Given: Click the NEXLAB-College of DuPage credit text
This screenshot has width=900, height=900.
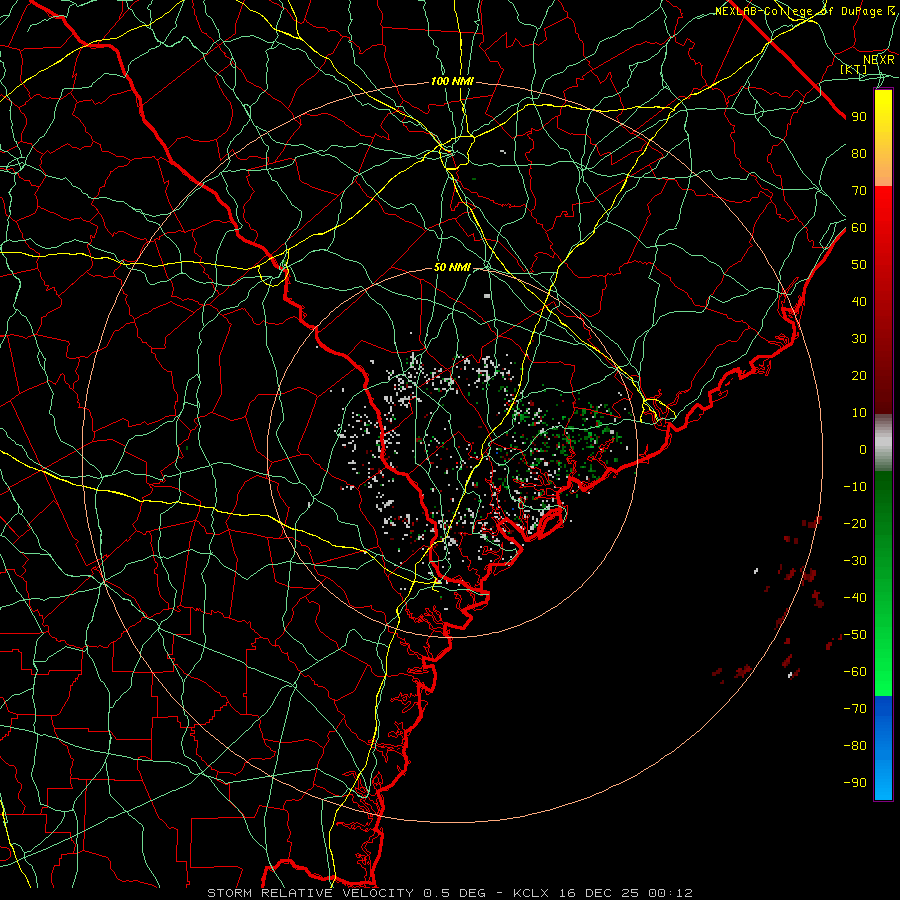Looking at the screenshot, I should [x=804, y=11].
